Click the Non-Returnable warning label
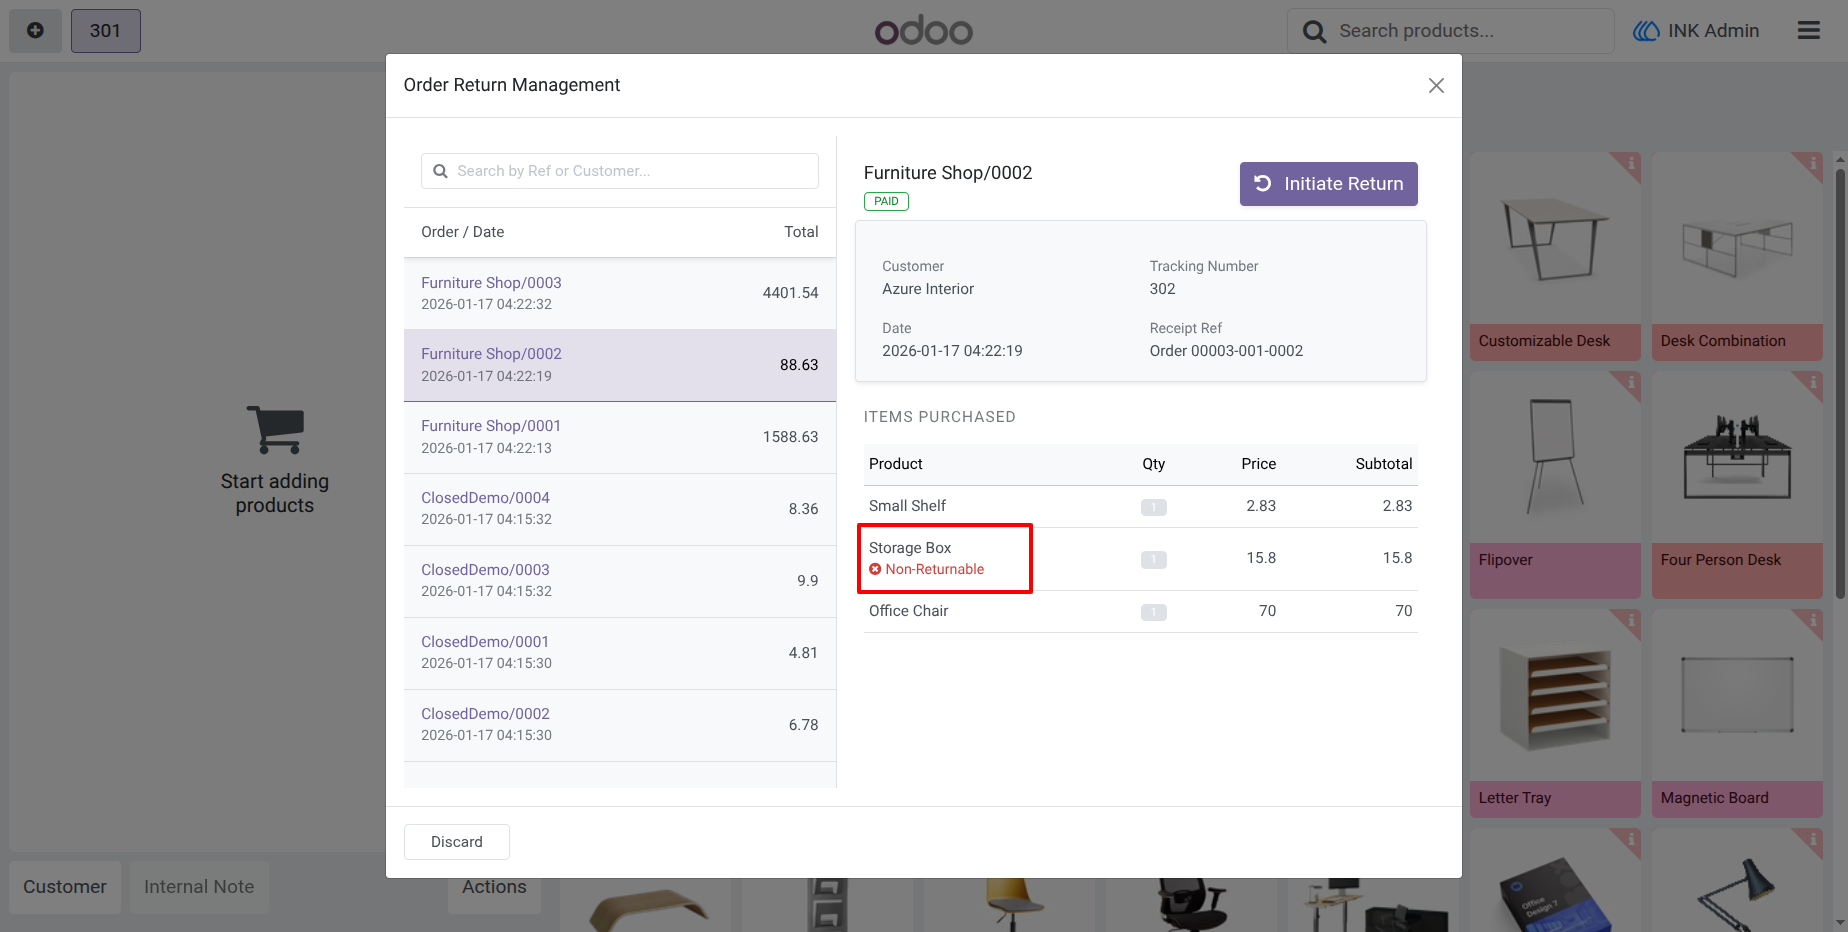This screenshot has height=932, width=1848. pos(927,569)
